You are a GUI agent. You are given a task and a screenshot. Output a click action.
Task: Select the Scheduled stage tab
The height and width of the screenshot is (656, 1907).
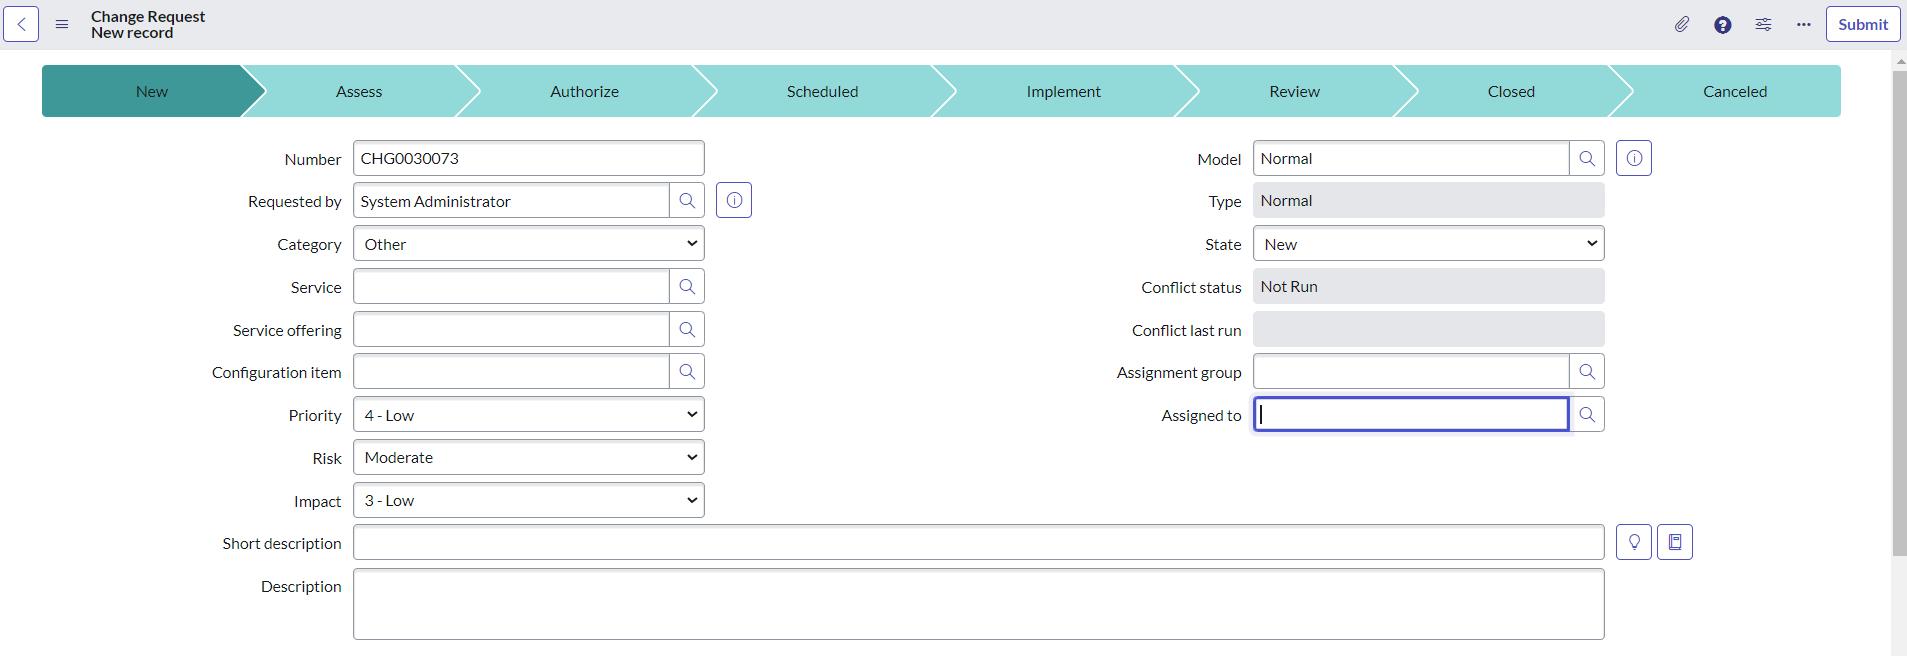pyautogui.click(x=822, y=91)
